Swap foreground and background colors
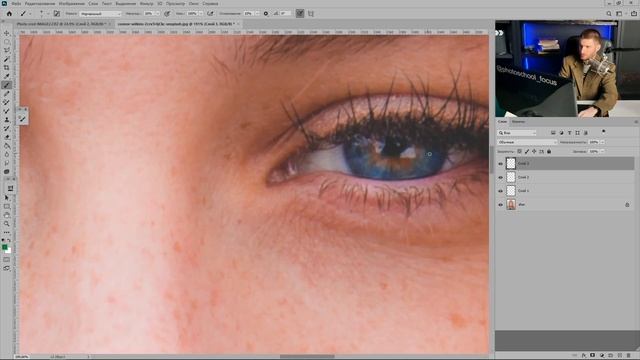This screenshot has width=640, height=360. coord(9,240)
